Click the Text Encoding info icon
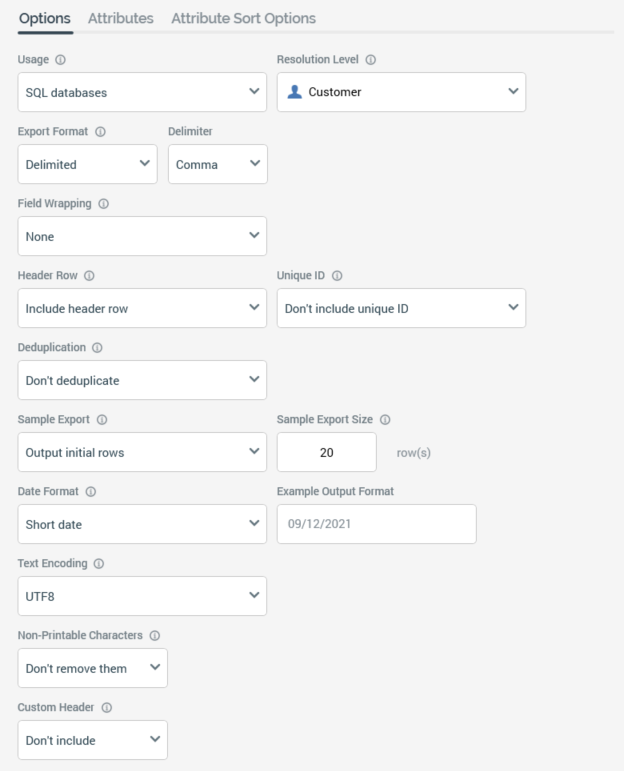 click(98, 564)
